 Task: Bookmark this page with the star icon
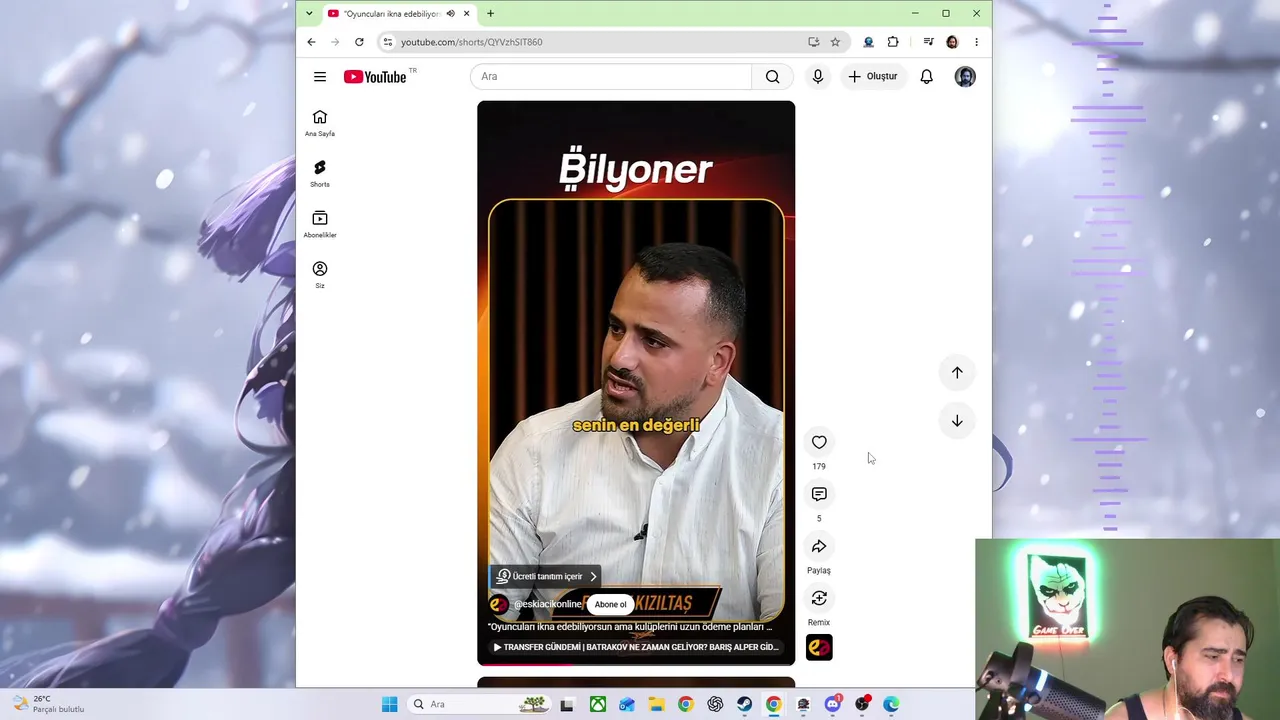click(x=835, y=42)
